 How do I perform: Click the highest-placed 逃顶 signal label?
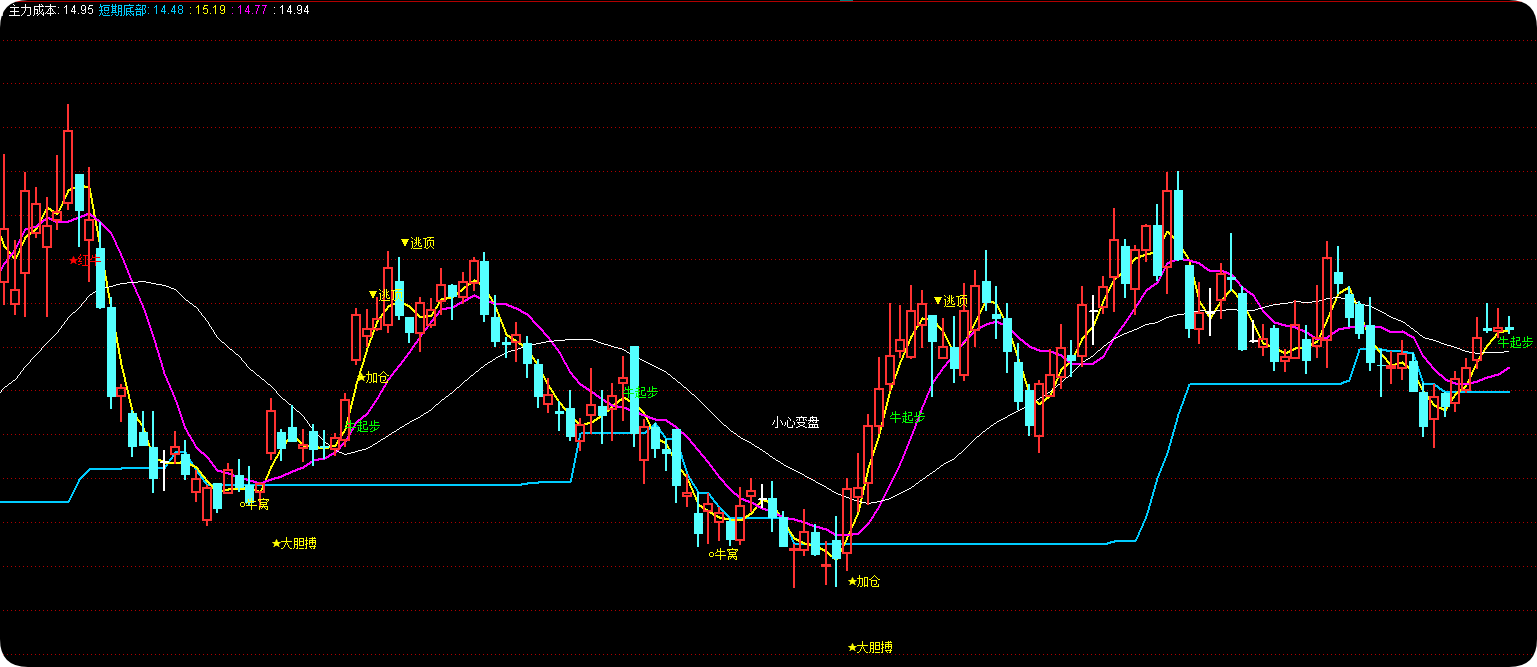418,242
